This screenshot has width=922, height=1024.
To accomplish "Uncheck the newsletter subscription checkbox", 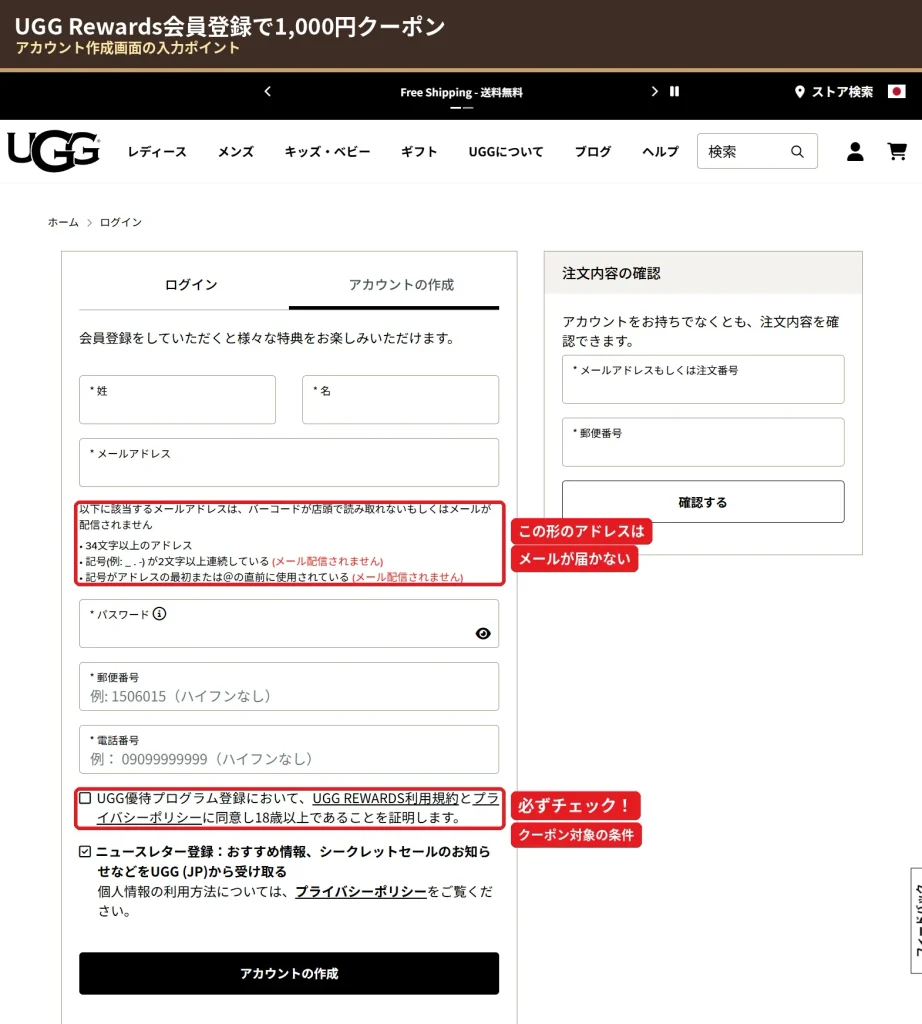I will pos(85,851).
